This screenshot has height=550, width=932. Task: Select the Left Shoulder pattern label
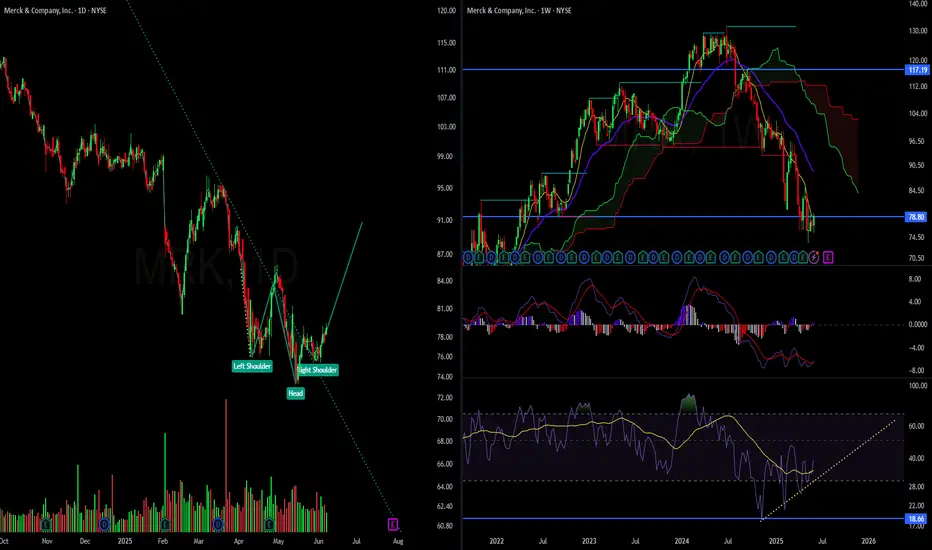(x=252, y=366)
